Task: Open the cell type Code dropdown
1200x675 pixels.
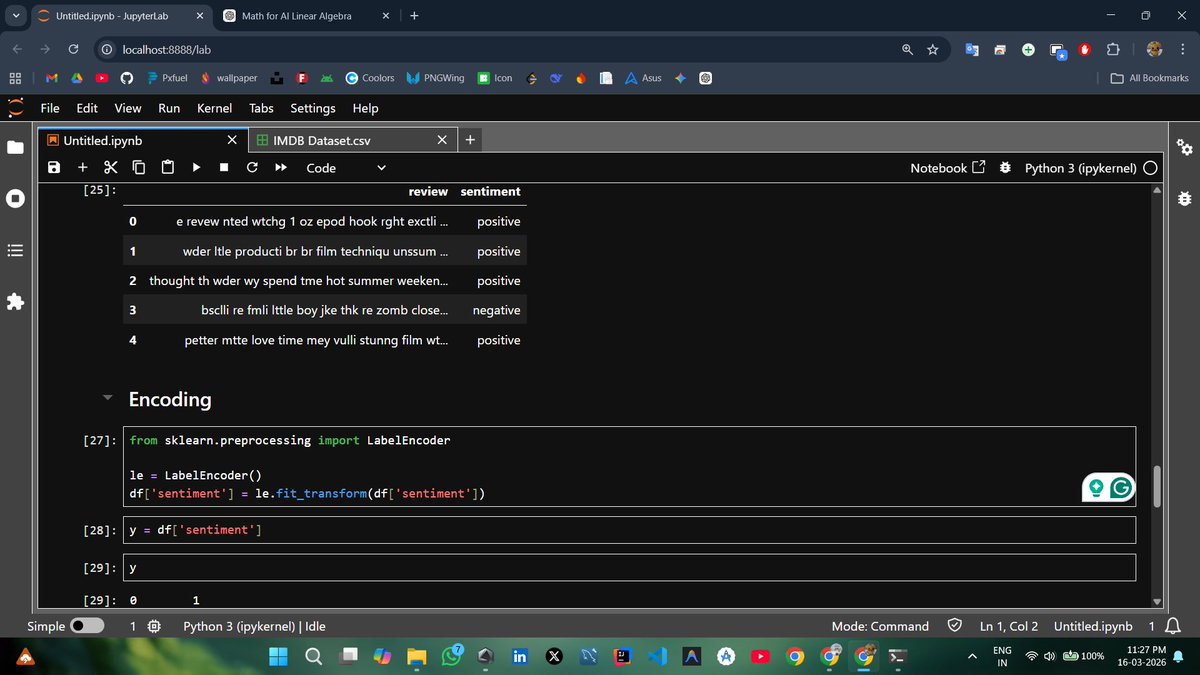Action: (x=346, y=168)
